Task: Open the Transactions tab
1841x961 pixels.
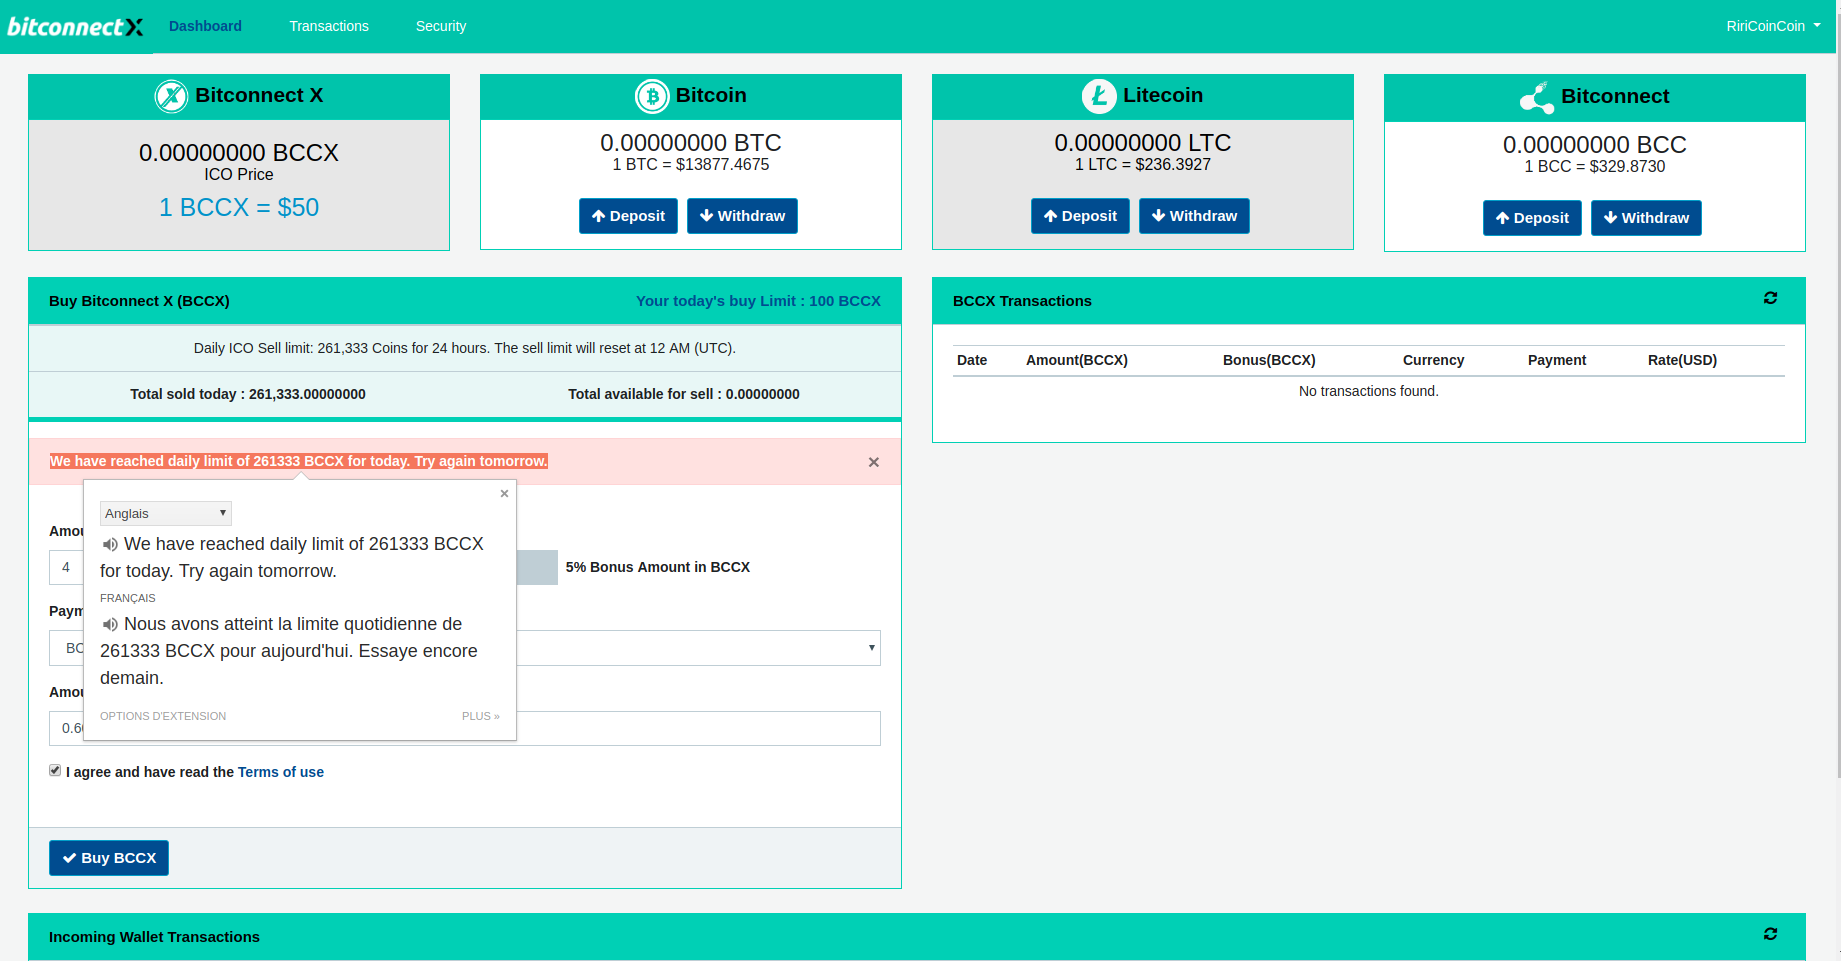Action: click(329, 26)
